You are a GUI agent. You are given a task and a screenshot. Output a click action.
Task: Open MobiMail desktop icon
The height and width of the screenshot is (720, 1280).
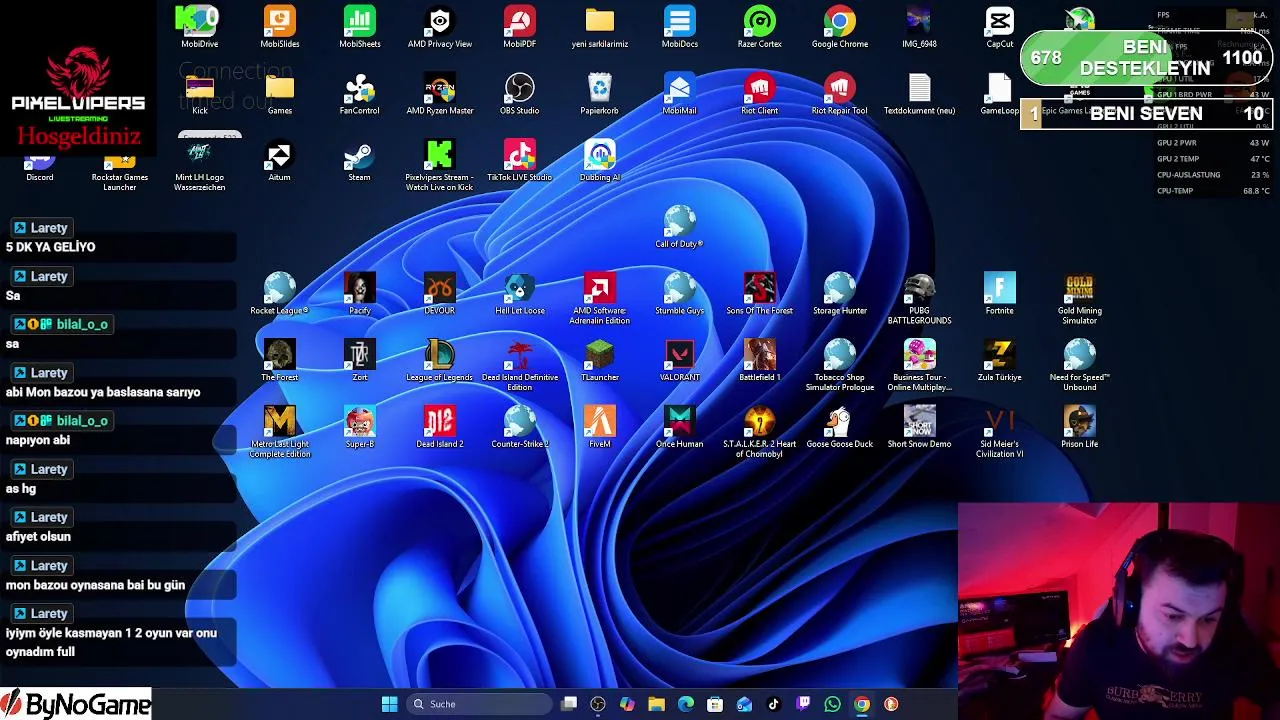(679, 94)
